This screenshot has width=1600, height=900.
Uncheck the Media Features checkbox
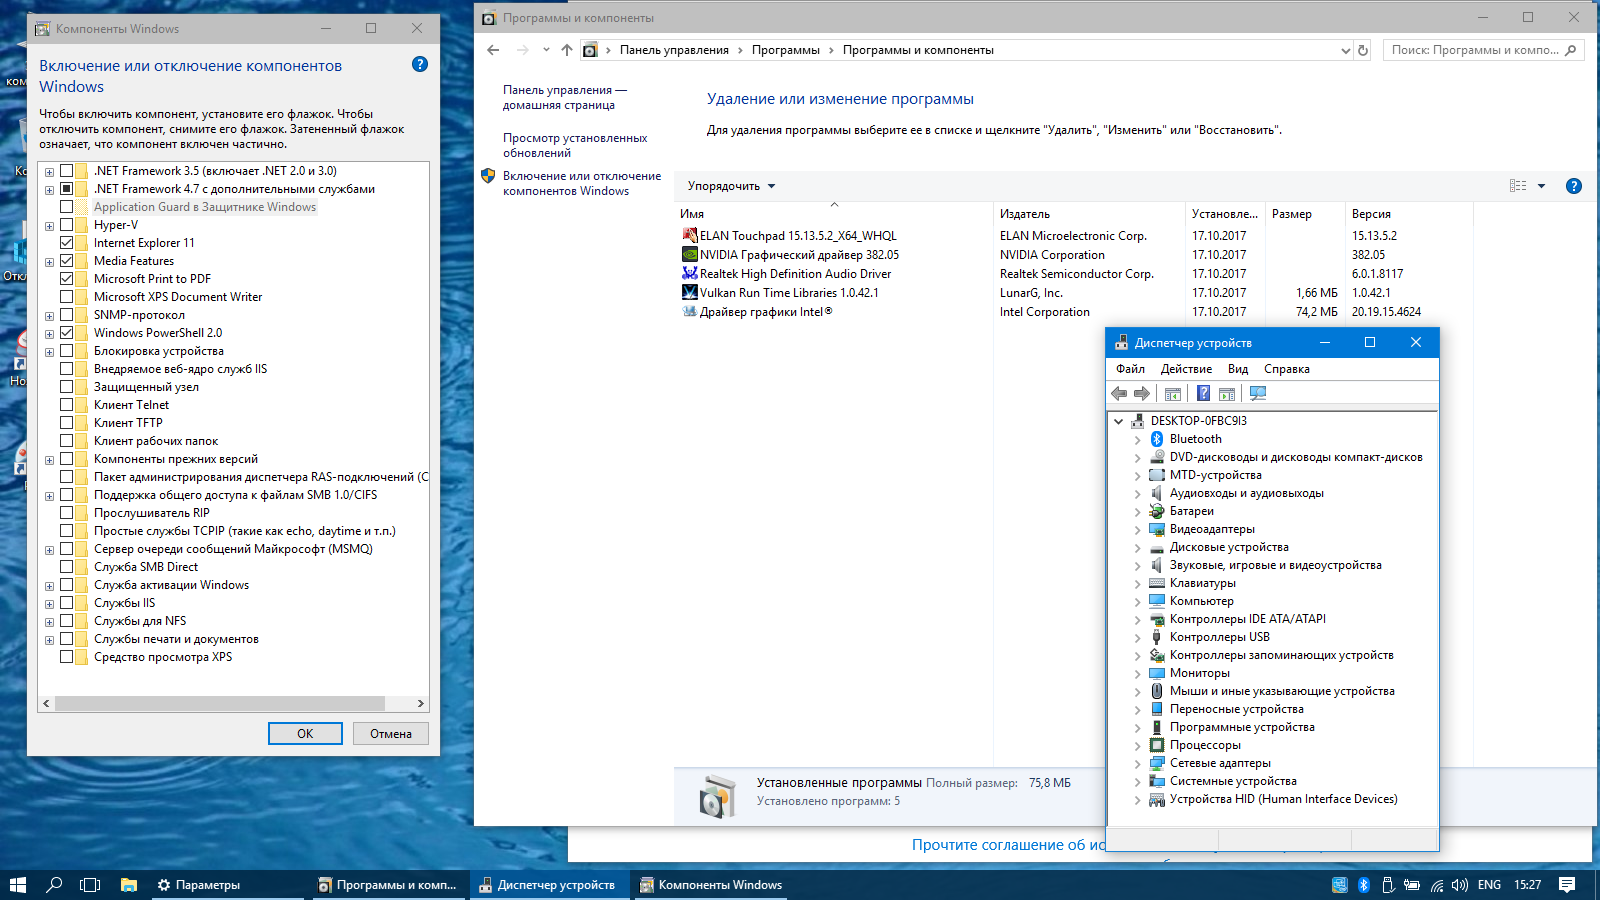click(66, 261)
